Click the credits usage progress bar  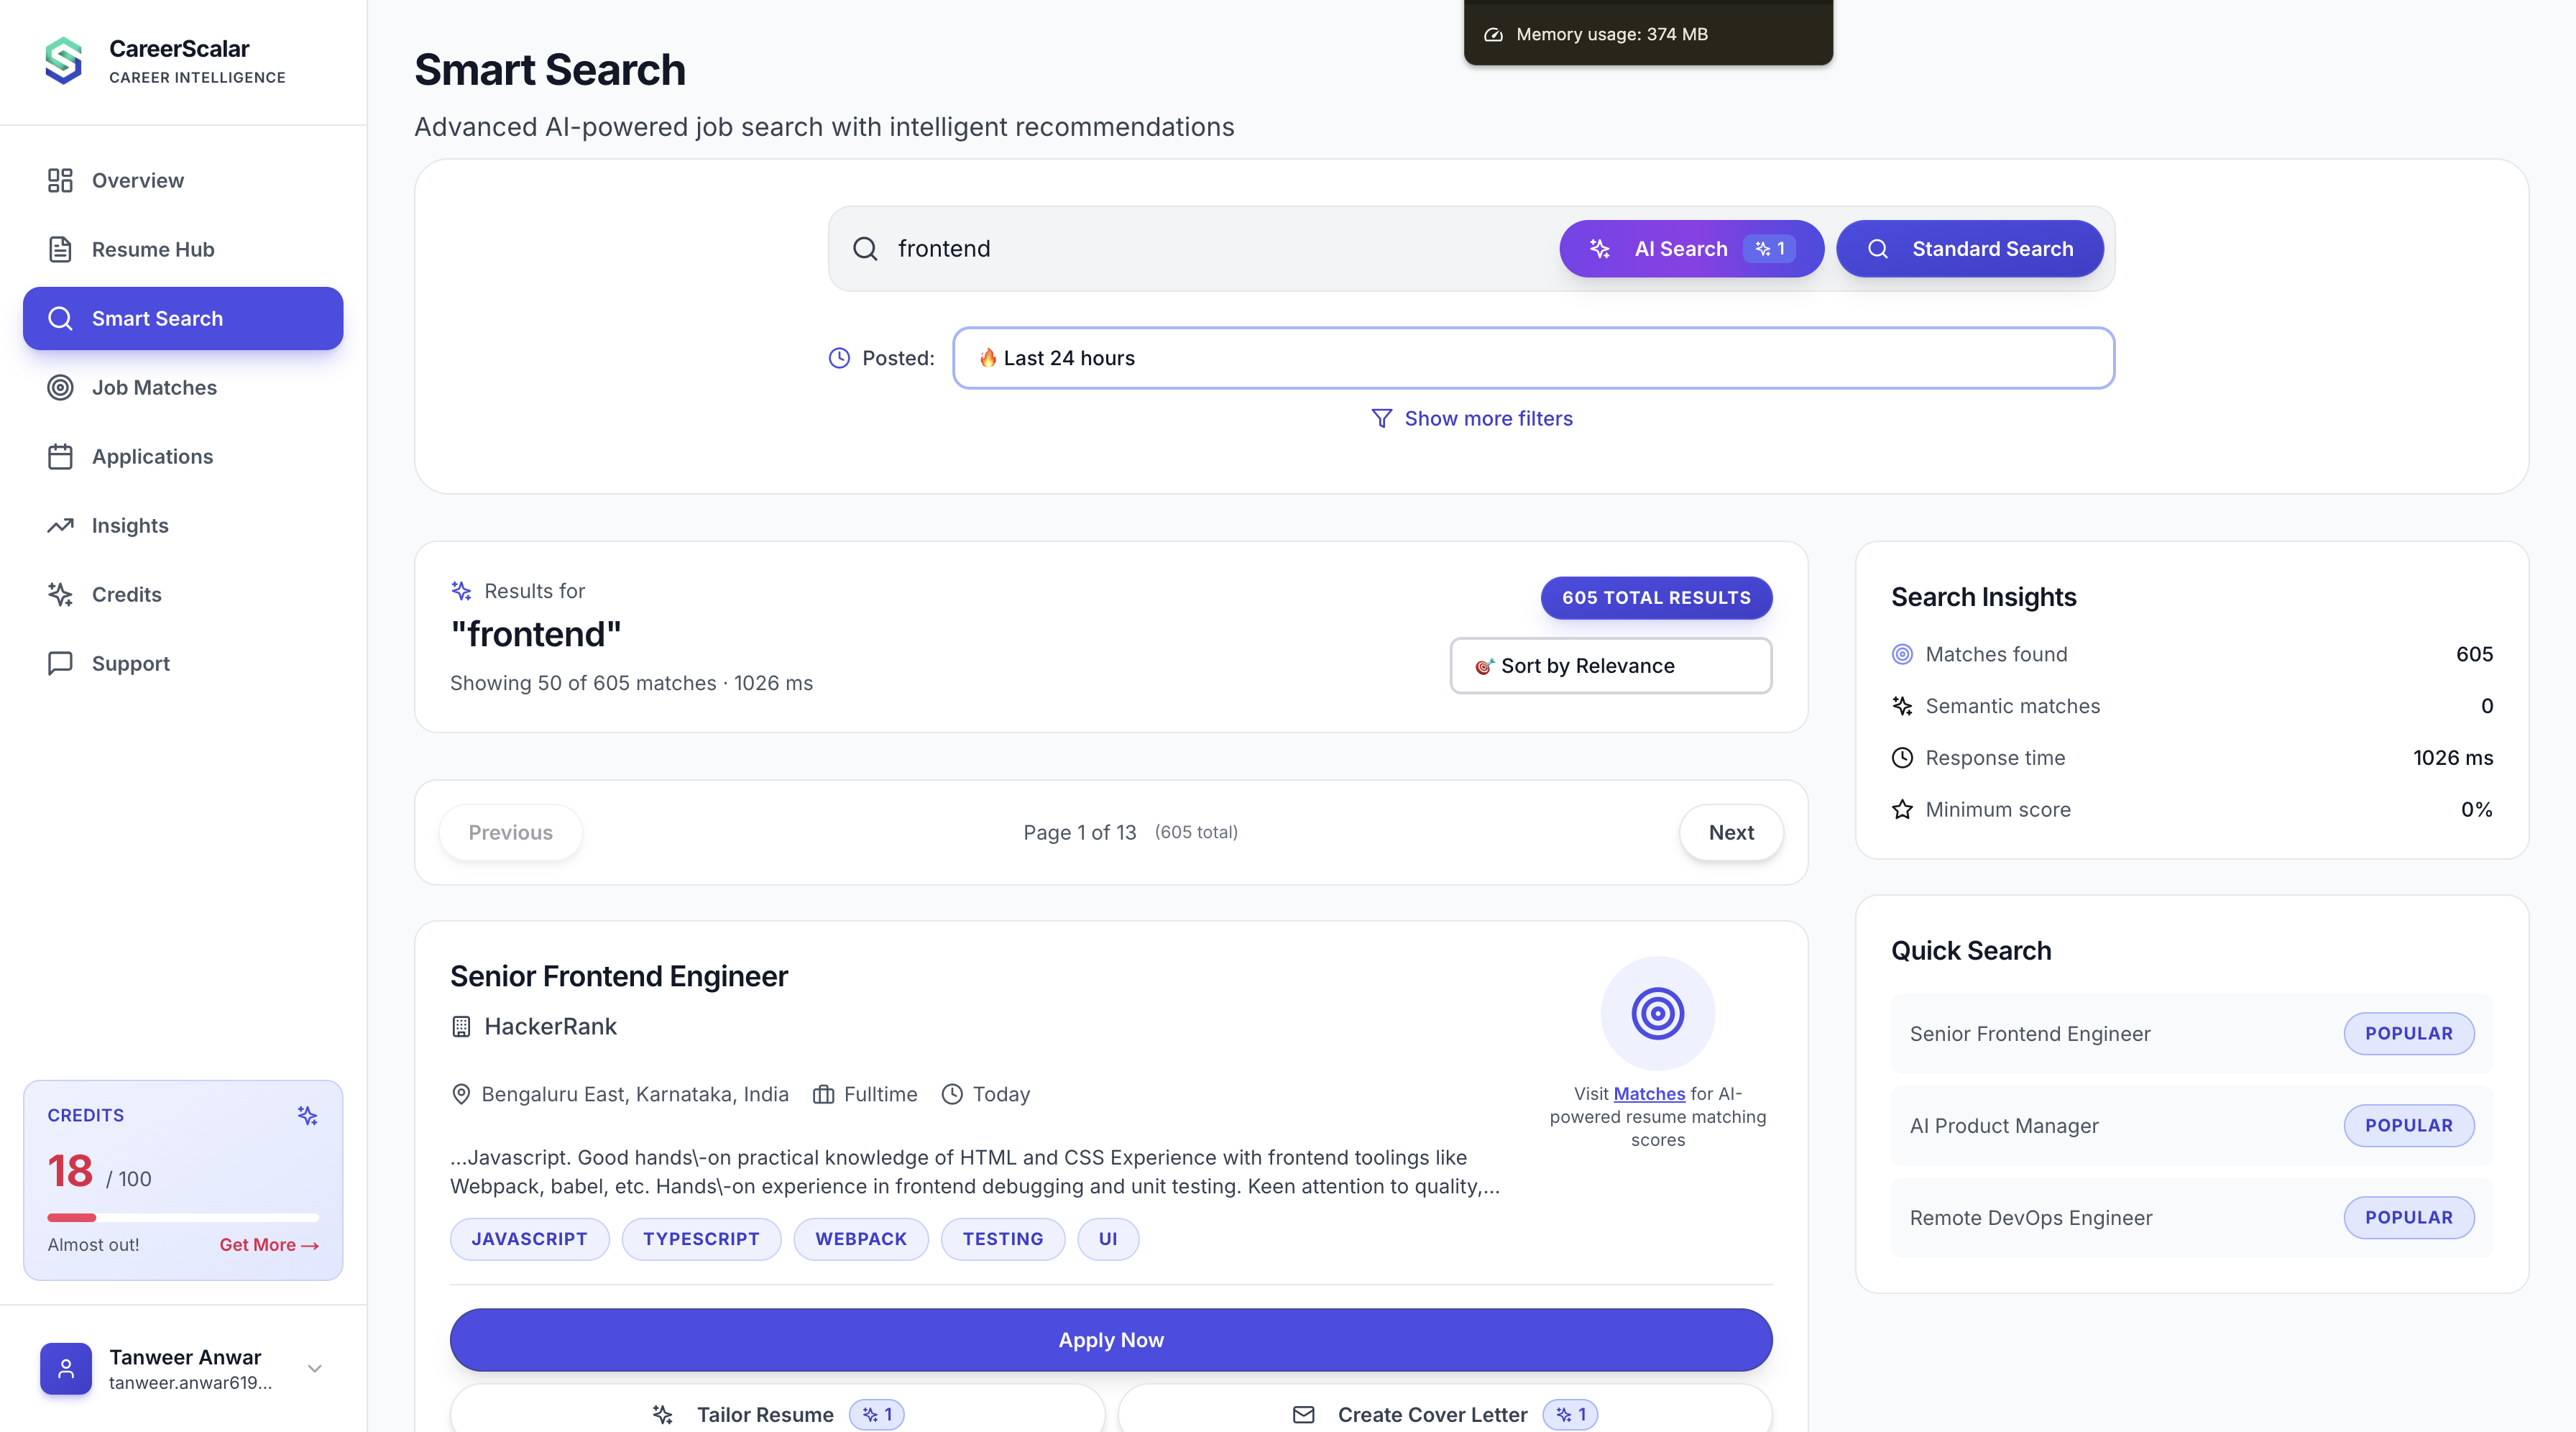183,1217
